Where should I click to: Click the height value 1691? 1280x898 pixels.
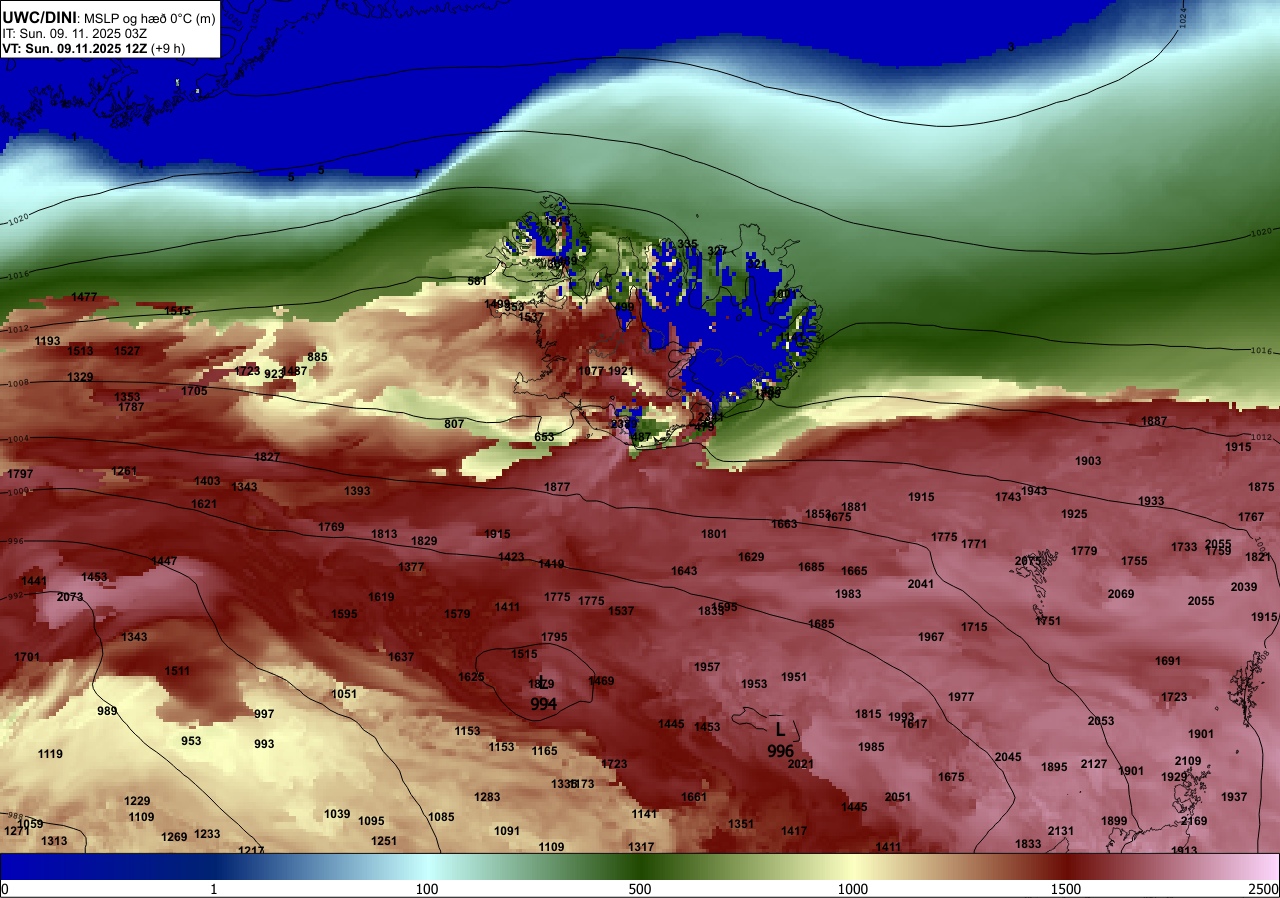[1168, 661]
